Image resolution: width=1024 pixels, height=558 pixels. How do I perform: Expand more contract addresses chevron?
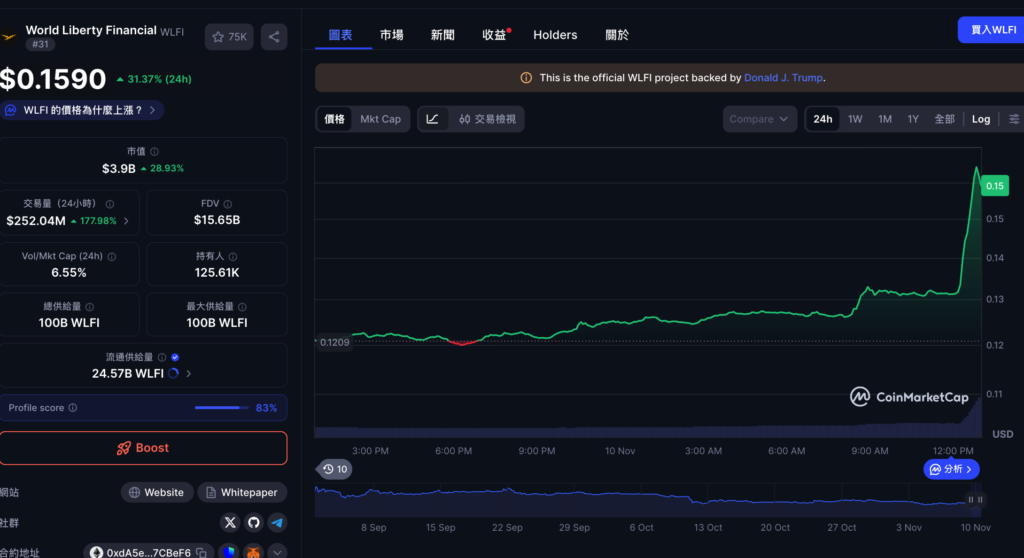pyautogui.click(x=277, y=552)
